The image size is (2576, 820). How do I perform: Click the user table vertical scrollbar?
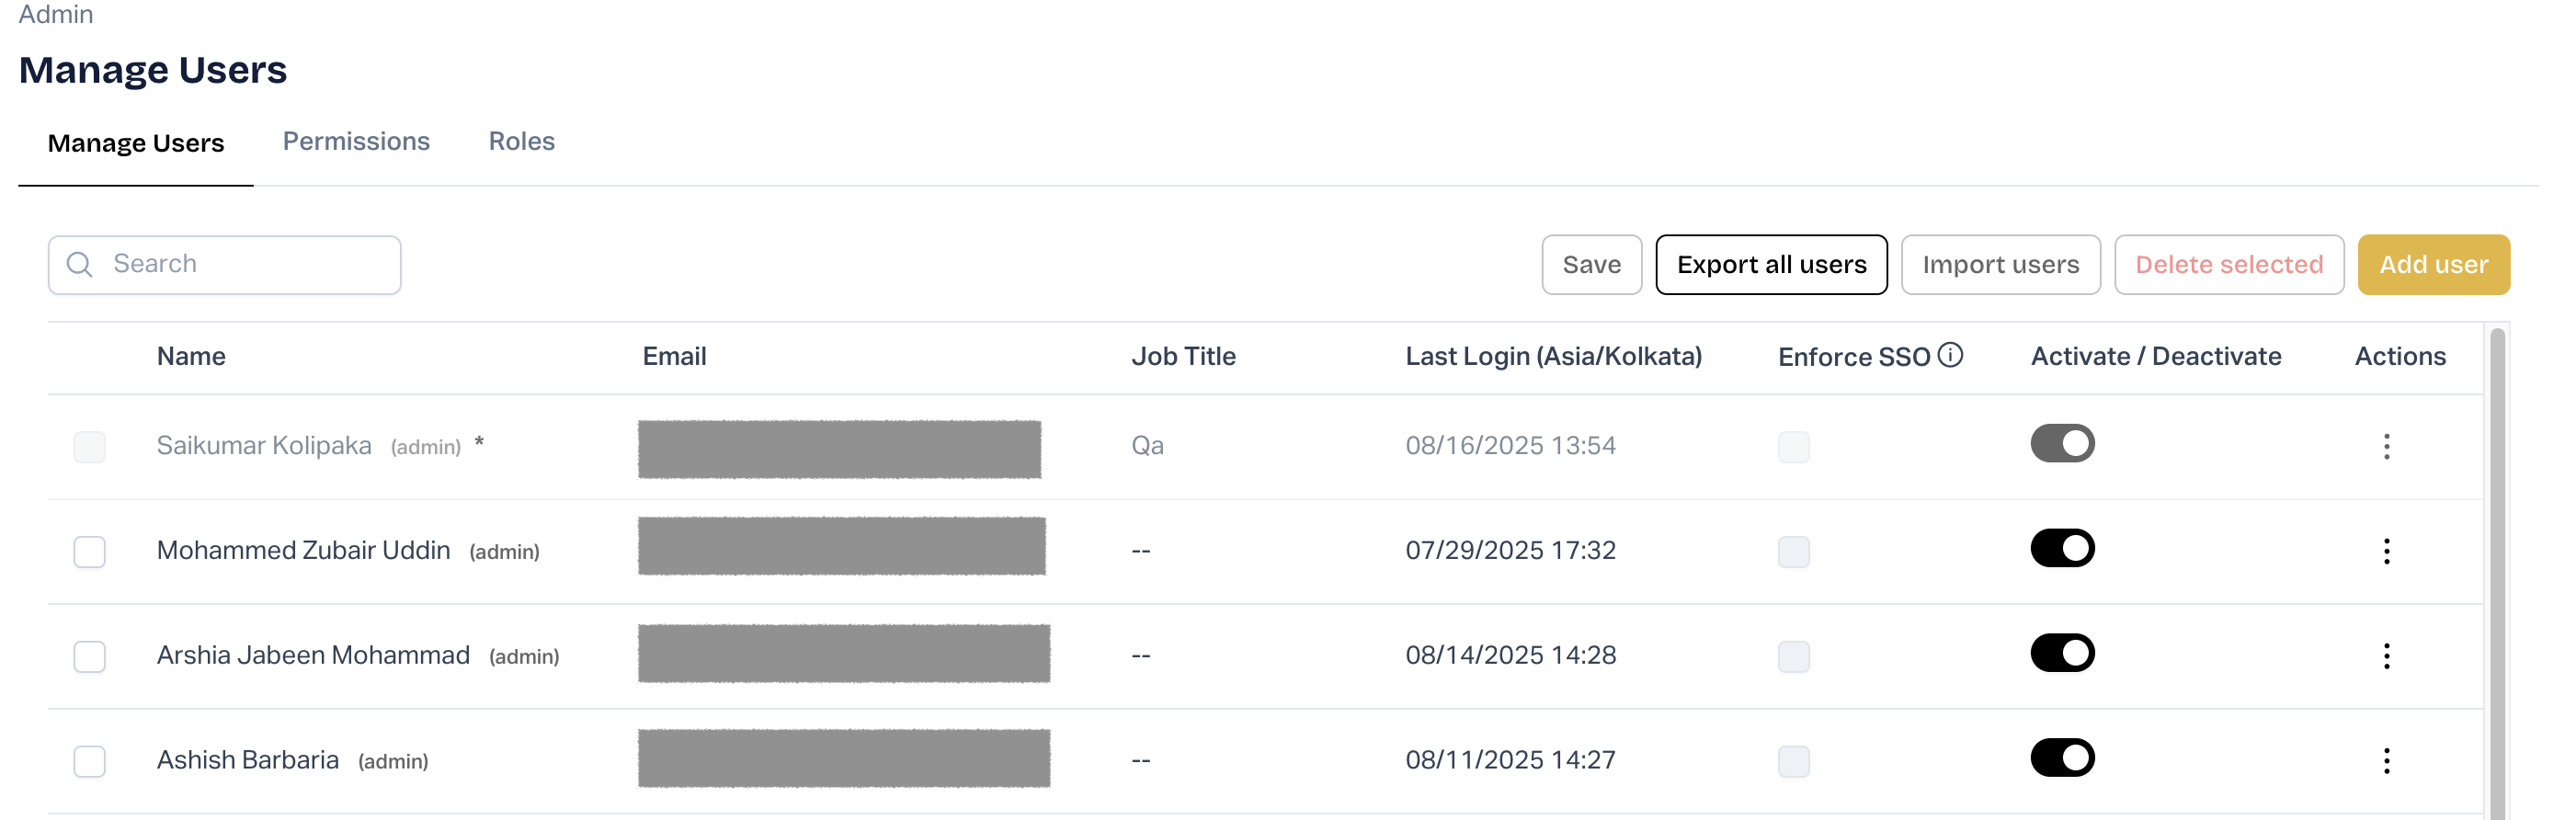[2496, 570]
